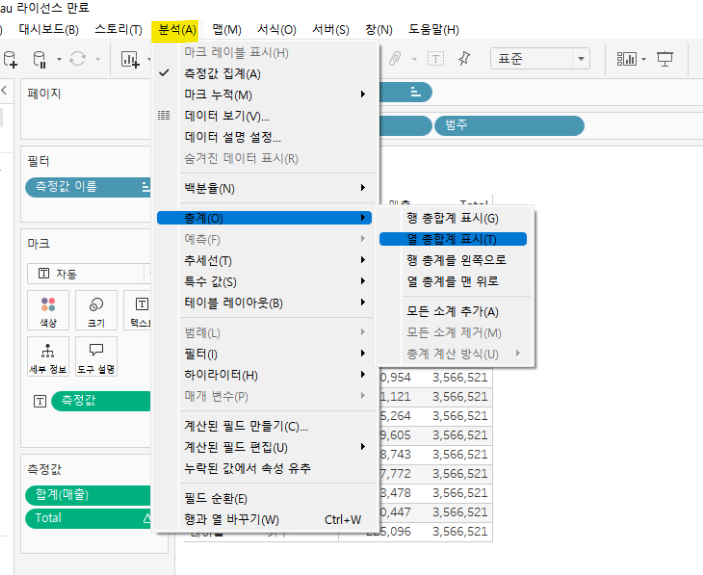Click the text icon beside 측정값 pill
The height and width of the screenshot is (575, 703).
click(40, 401)
